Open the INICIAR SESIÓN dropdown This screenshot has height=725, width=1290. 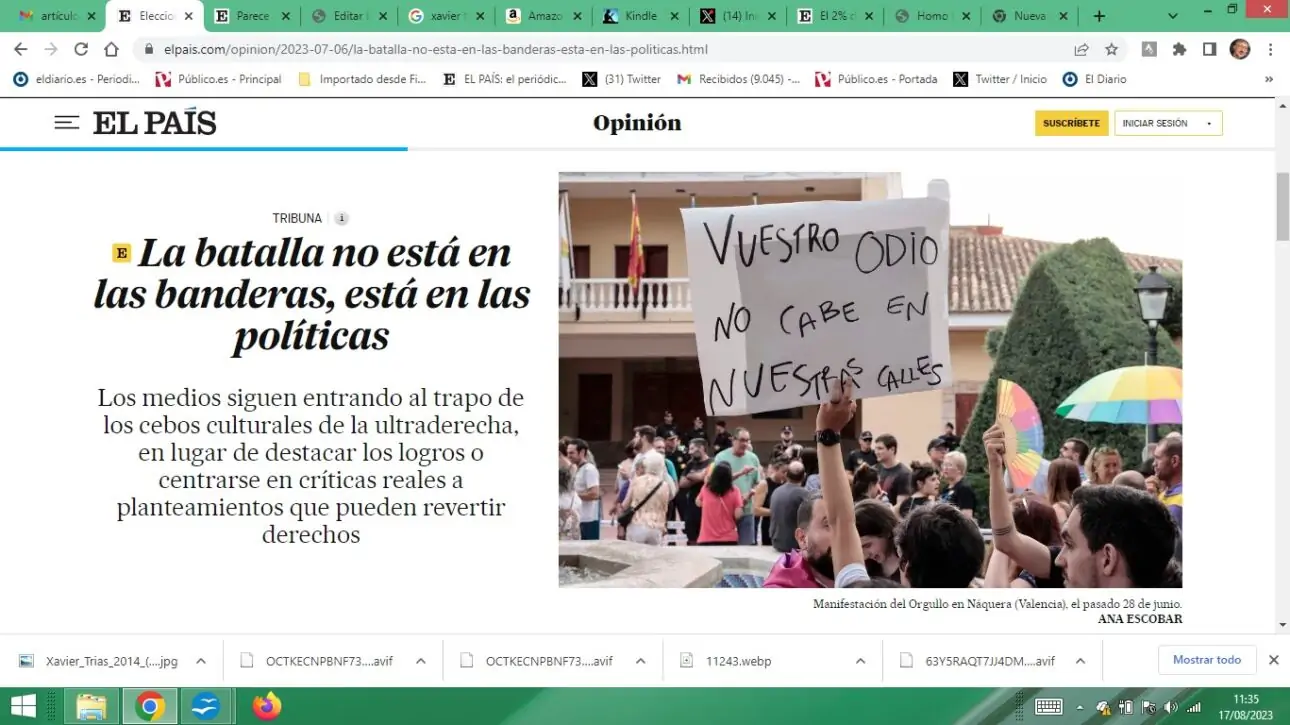1168,123
